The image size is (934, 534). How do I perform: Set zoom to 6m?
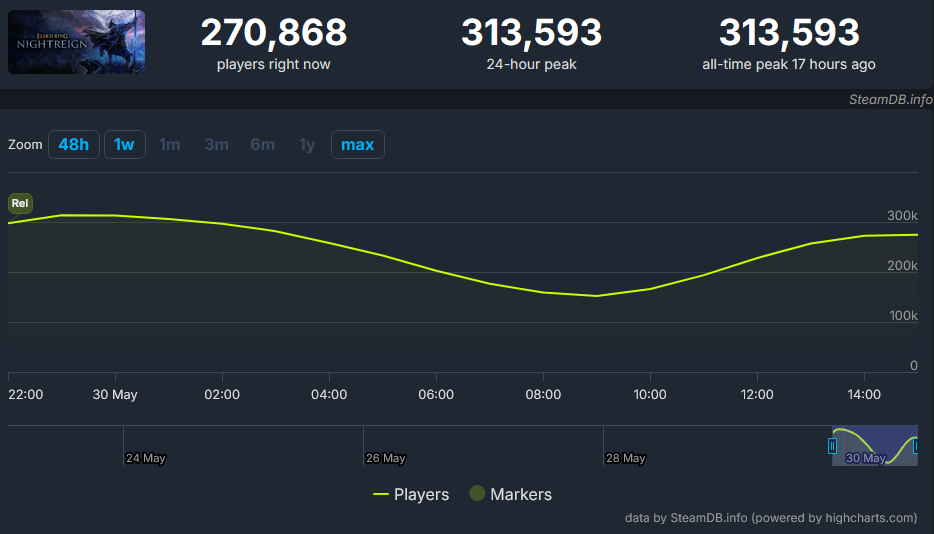tap(262, 145)
